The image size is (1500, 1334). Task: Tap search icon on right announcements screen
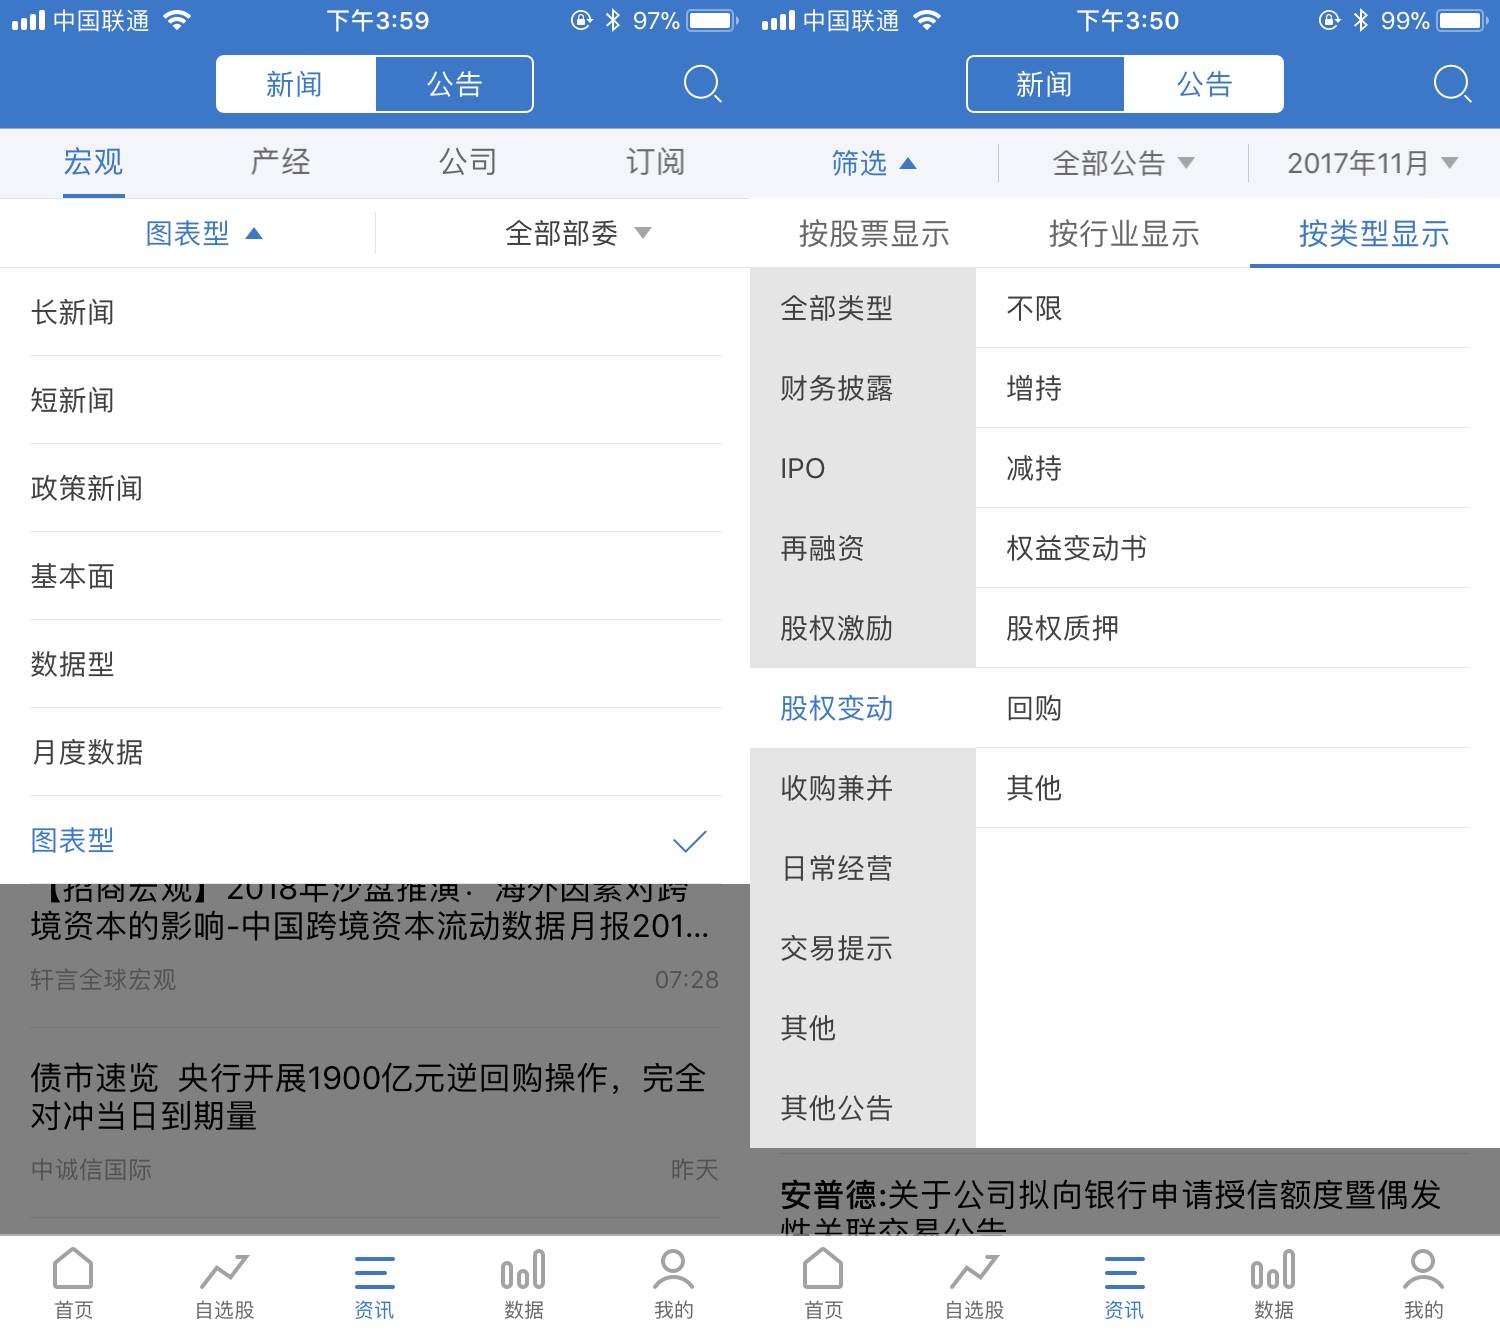point(1452,84)
